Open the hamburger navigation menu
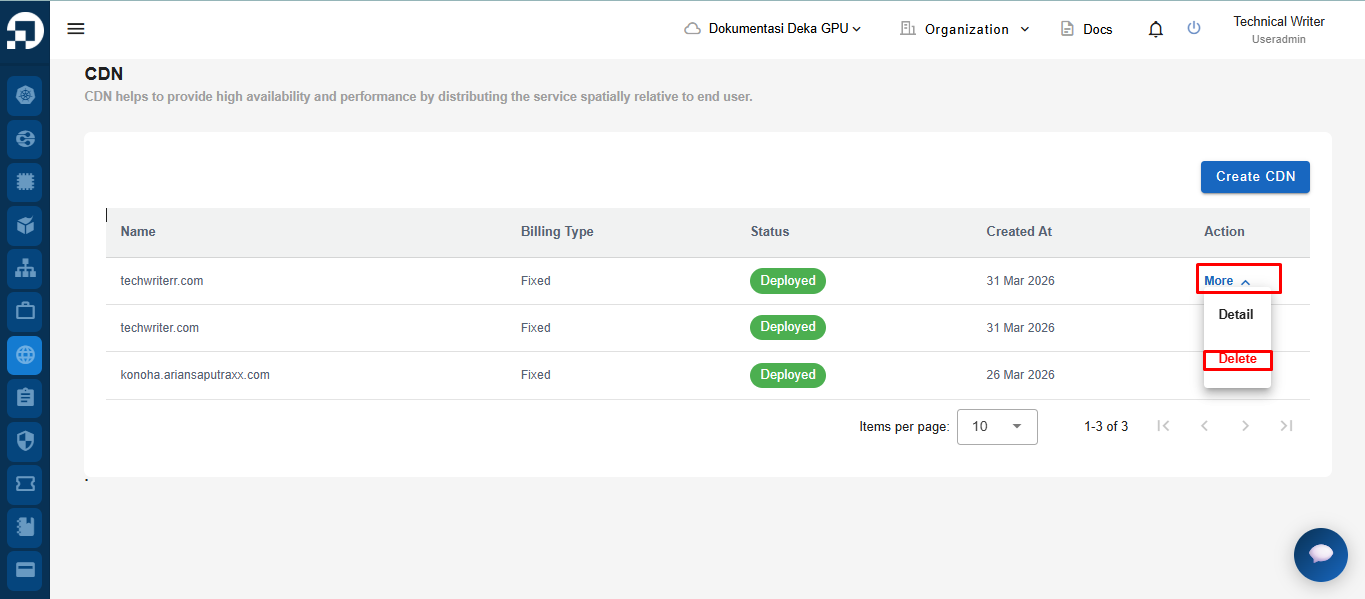 tap(76, 29)
